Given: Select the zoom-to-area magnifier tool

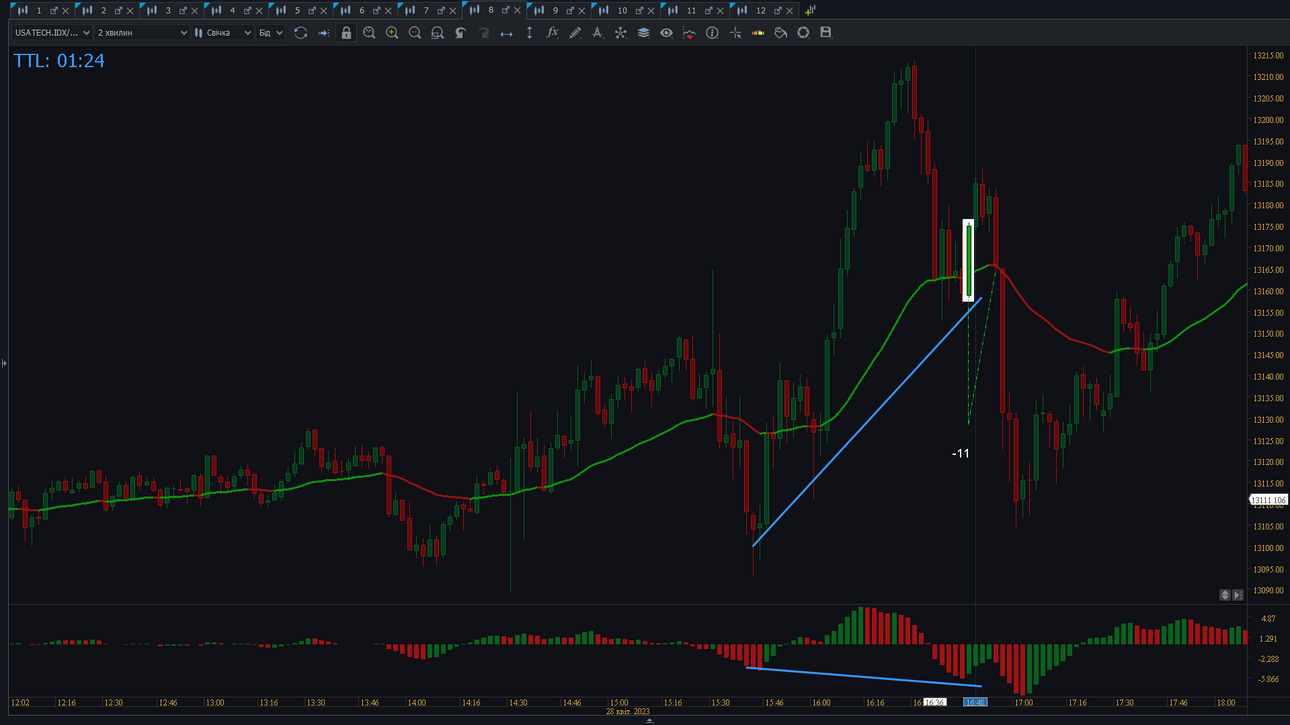Looking at the screenshot, I should [437, 33].
